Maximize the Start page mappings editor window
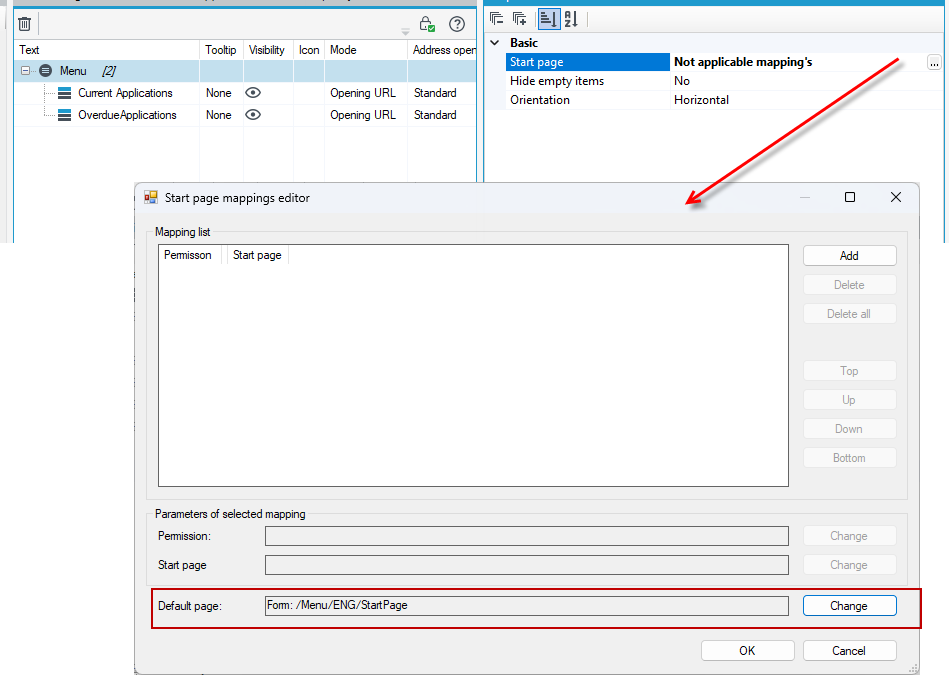949x681 pixels. [x=850, y=197]
